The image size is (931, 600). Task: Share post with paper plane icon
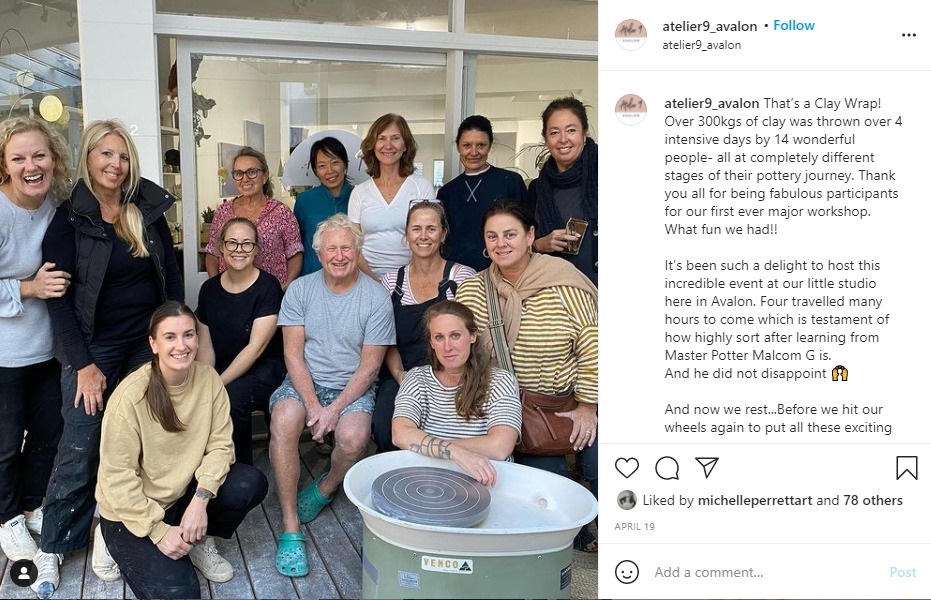[707, 468]
